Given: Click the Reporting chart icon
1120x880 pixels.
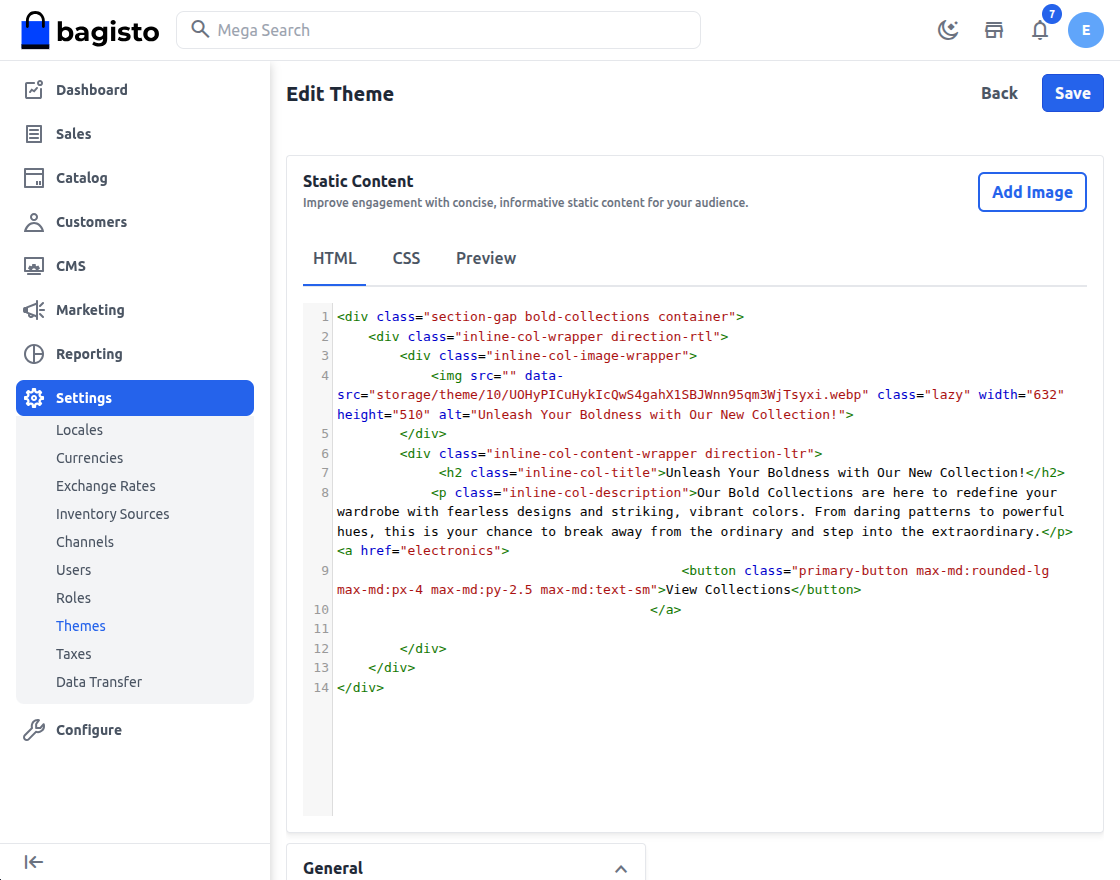Looking at the screenshot, I should point(34,354).
